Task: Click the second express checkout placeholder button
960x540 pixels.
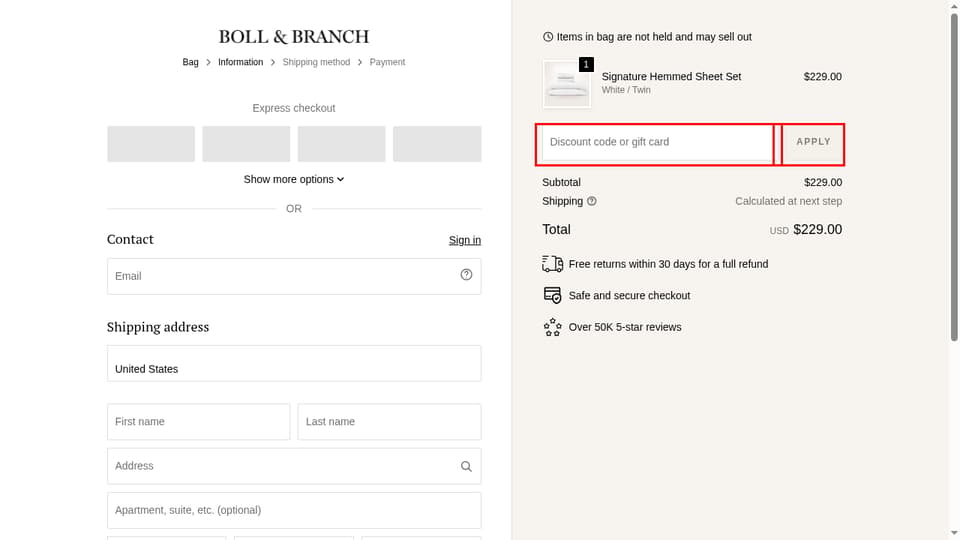Action: [x=246, y=144]
